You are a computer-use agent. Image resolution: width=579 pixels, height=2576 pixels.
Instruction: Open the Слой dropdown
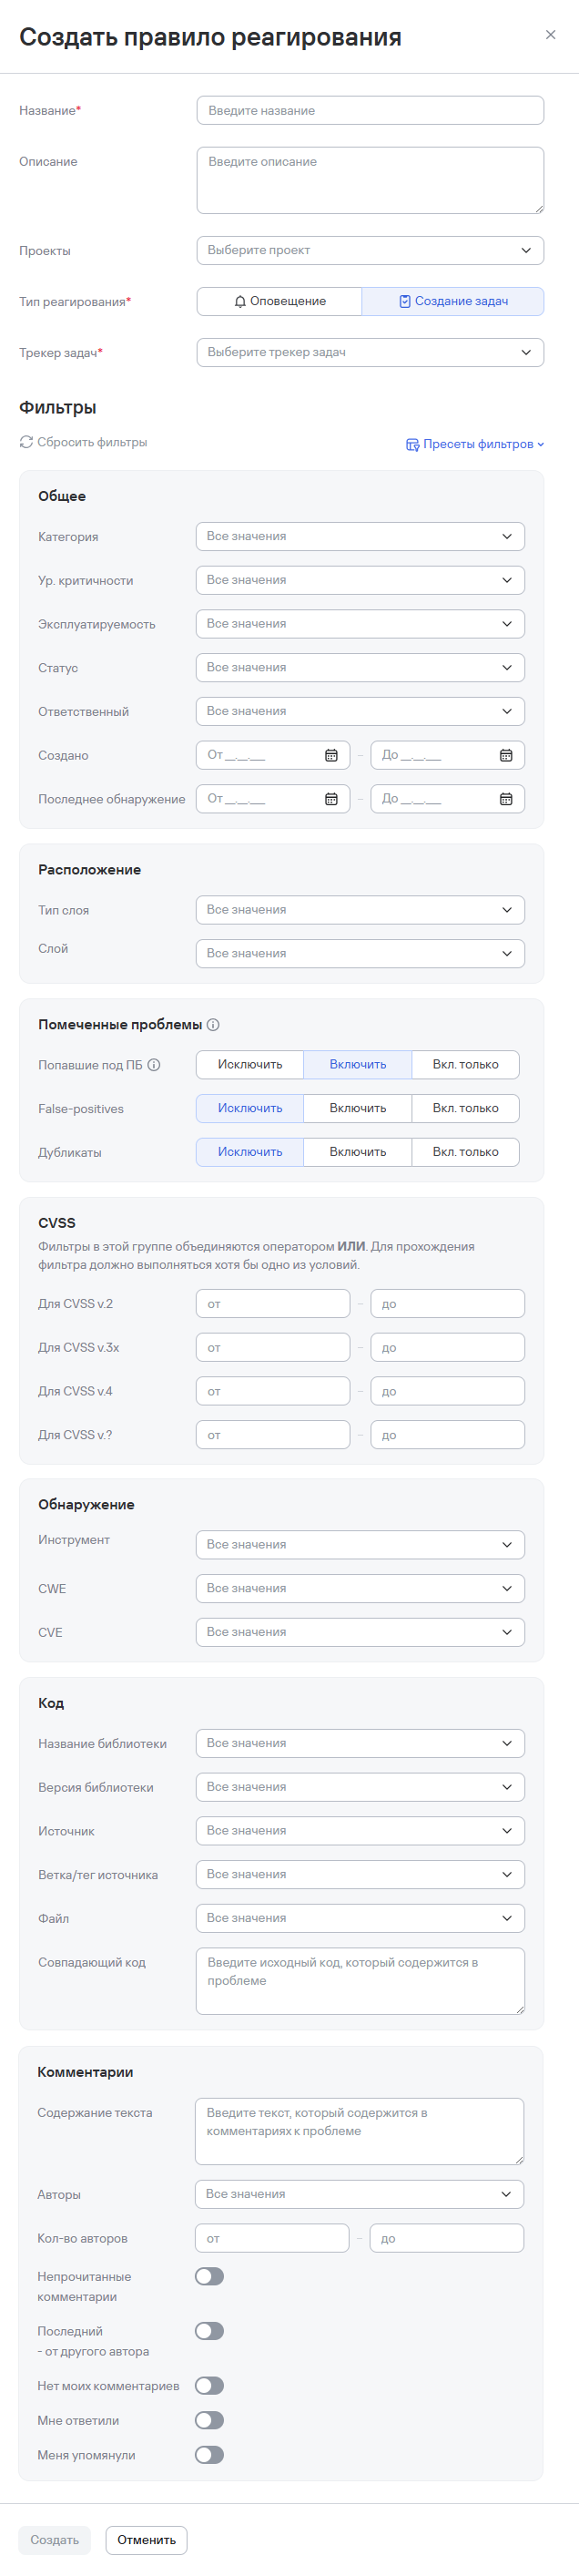coord(360,953)
